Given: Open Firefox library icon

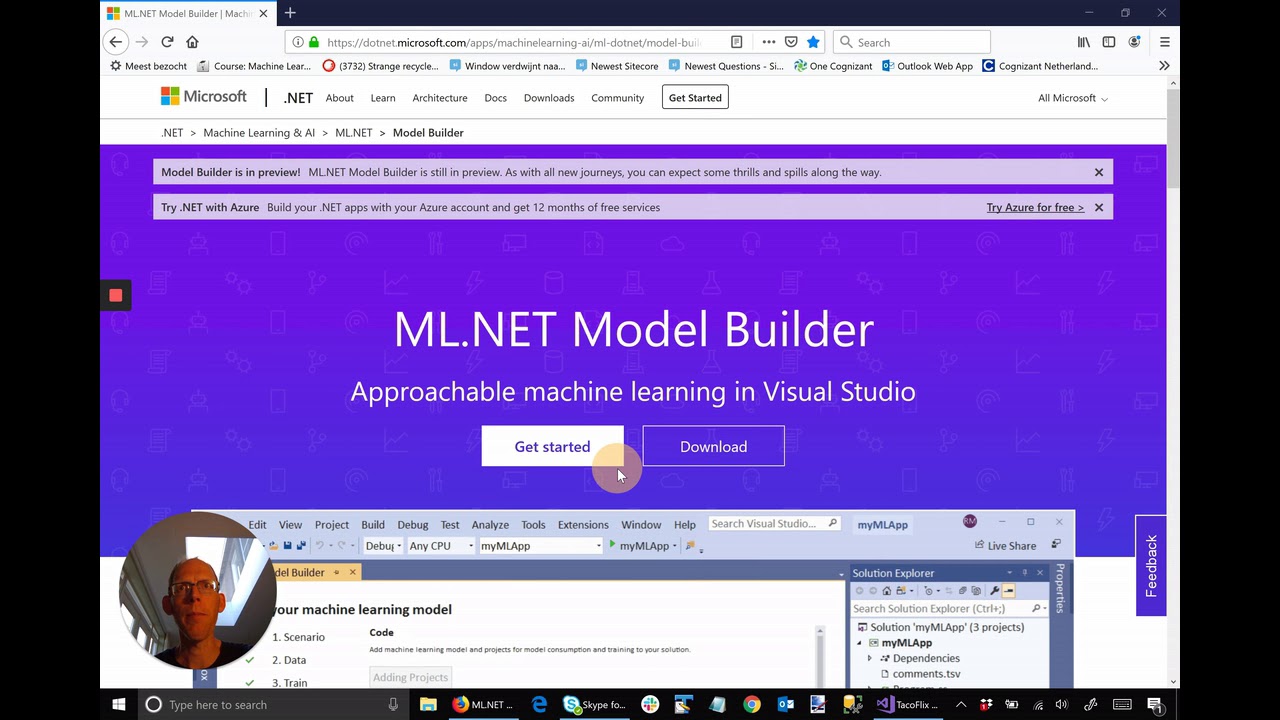Looking at the screenshot, I should pos(1084,42).
